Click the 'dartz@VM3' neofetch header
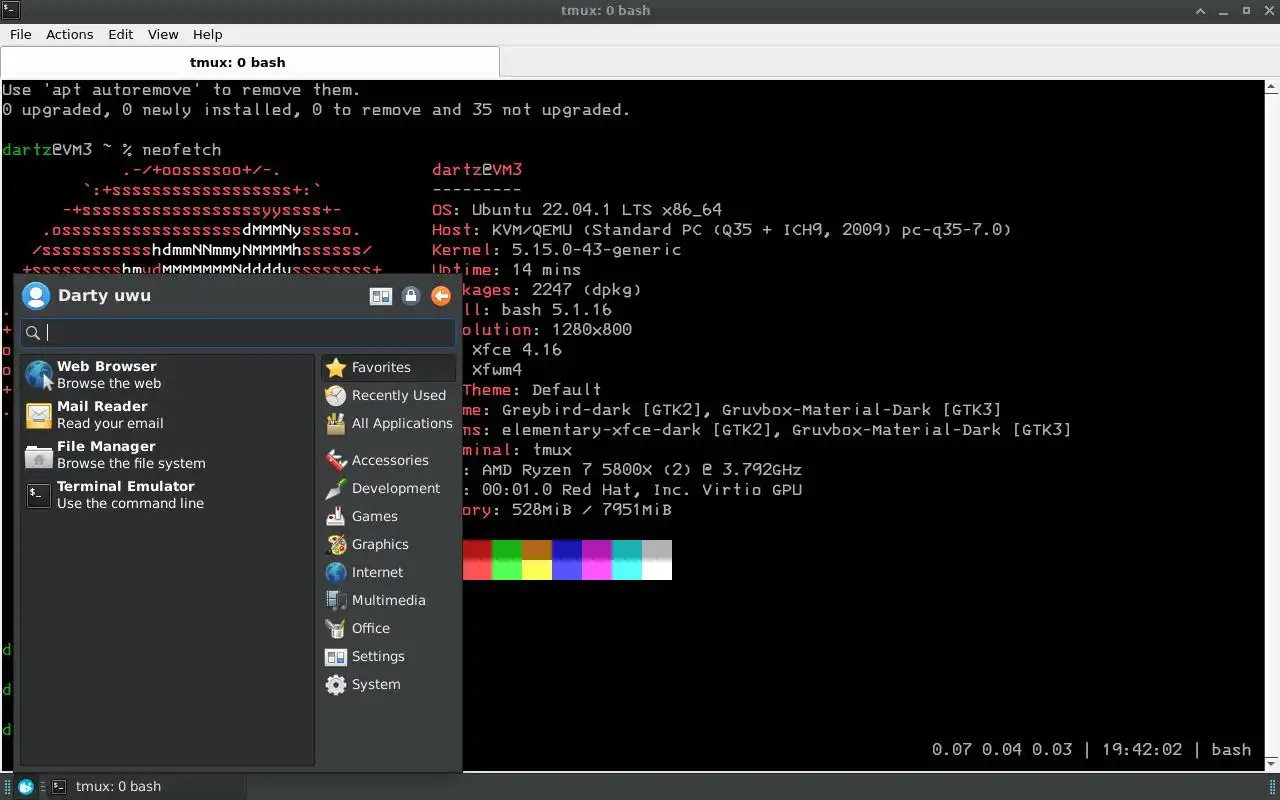The image size is (1280, 800). (477, 170)
